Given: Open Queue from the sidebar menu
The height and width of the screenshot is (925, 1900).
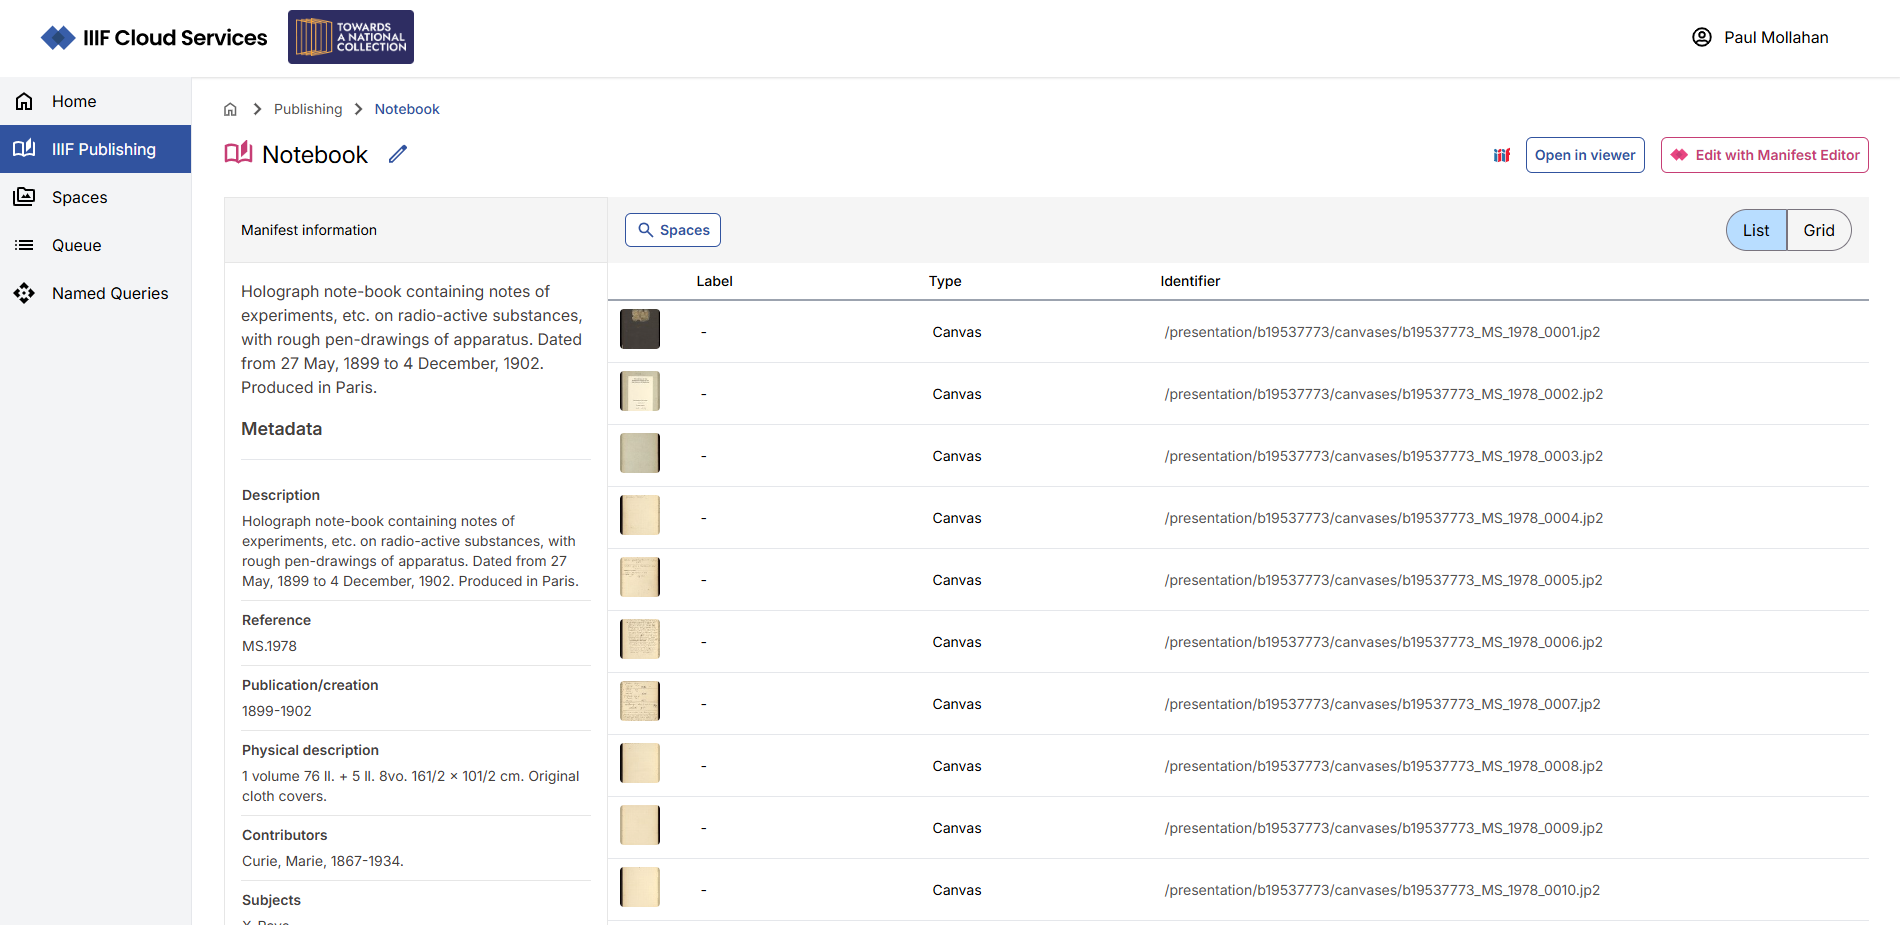Looking at the screenshot, I should pyautogui.click(x=77, y=245).
